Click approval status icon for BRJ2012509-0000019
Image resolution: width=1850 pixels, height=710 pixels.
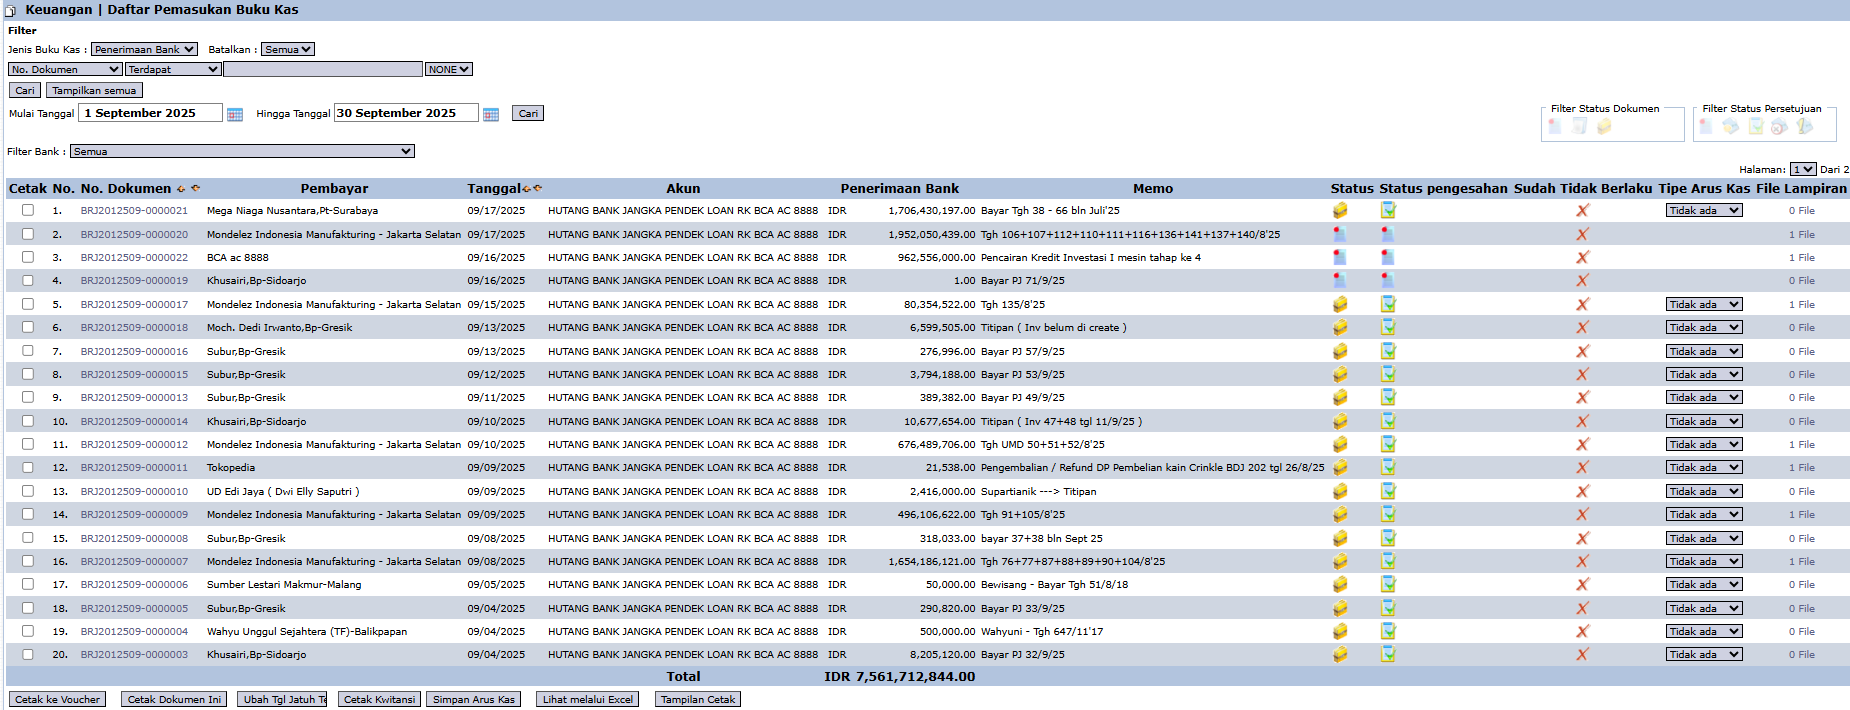pos(1388,281)
